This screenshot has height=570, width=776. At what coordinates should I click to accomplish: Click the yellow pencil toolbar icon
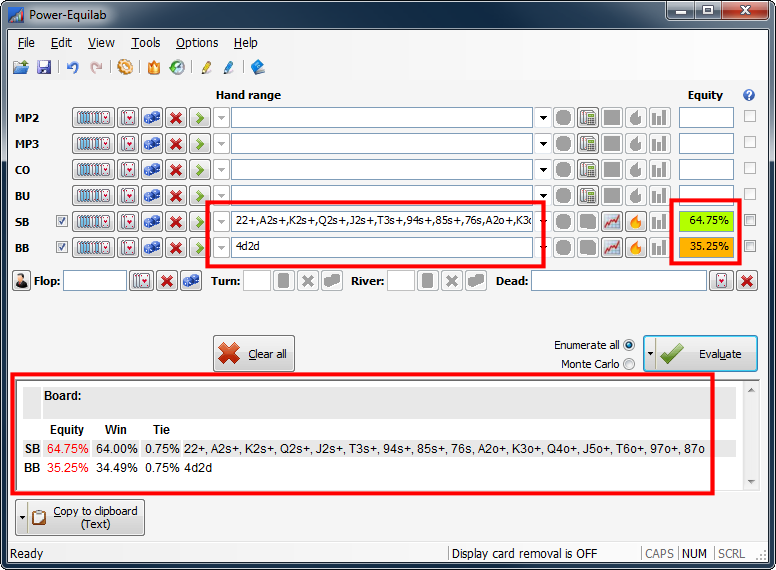pos(206,67)
